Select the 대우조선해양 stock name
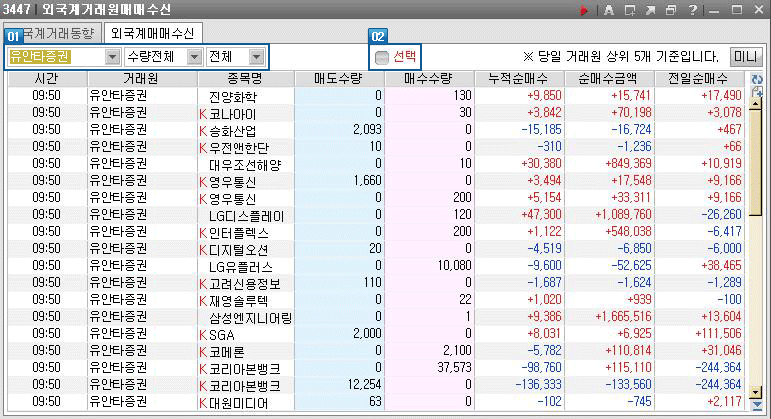Image resolution: width=771 pixels, height=419 pixels. click(245, 165)
